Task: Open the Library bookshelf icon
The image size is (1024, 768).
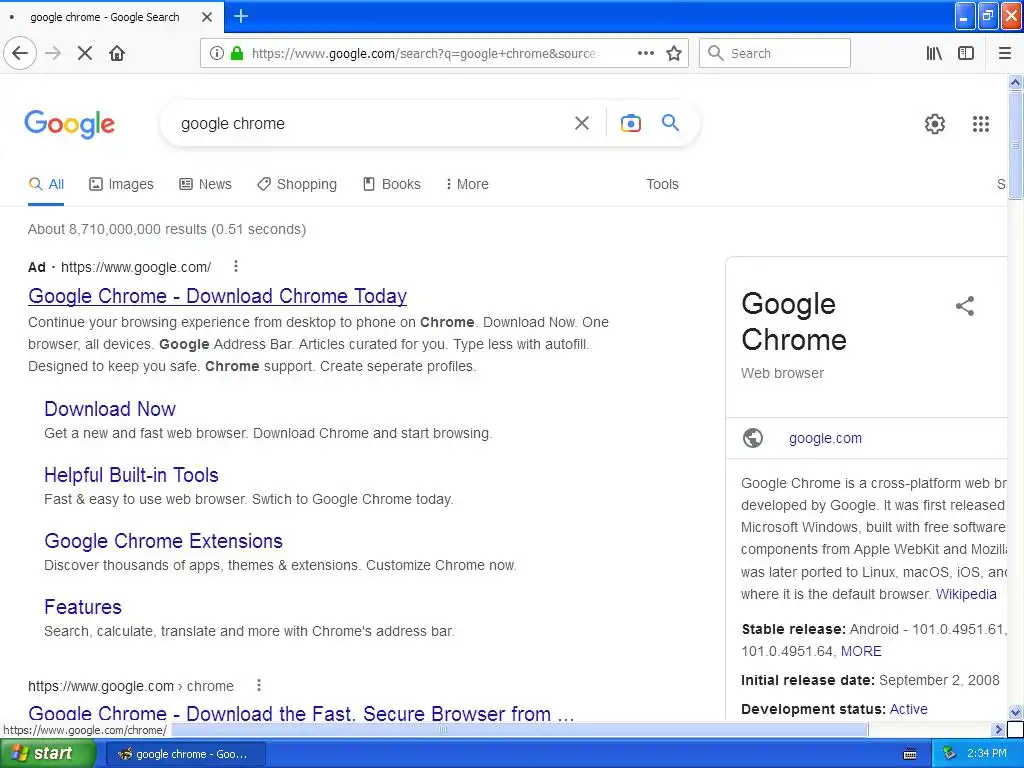Action: tap(934, 53)
